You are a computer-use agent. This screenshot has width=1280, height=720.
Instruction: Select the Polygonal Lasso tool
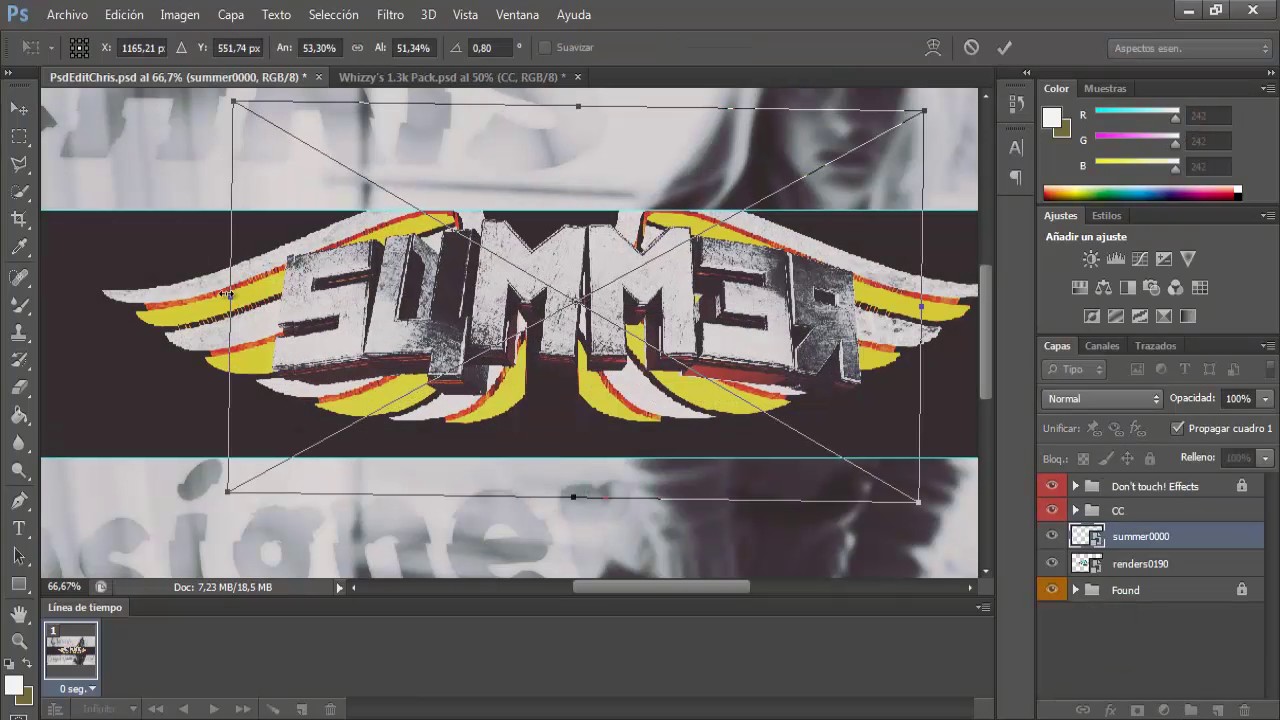click(19, 164)
